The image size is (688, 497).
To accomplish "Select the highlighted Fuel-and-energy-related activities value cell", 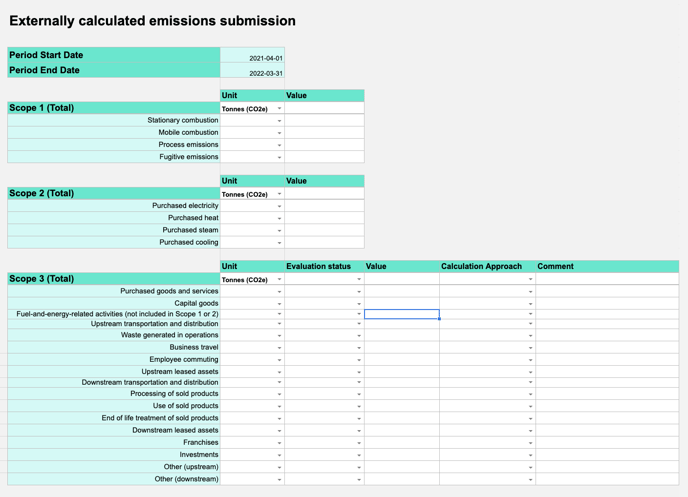I will click(x=402, y=314).
